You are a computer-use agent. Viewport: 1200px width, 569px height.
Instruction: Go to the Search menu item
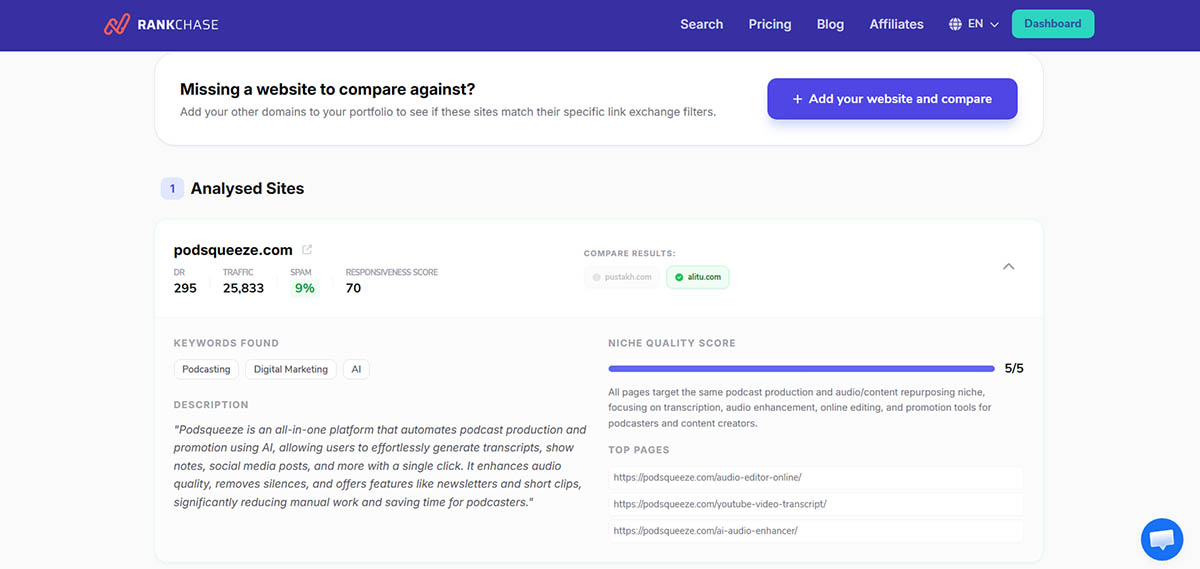point(701,24)
